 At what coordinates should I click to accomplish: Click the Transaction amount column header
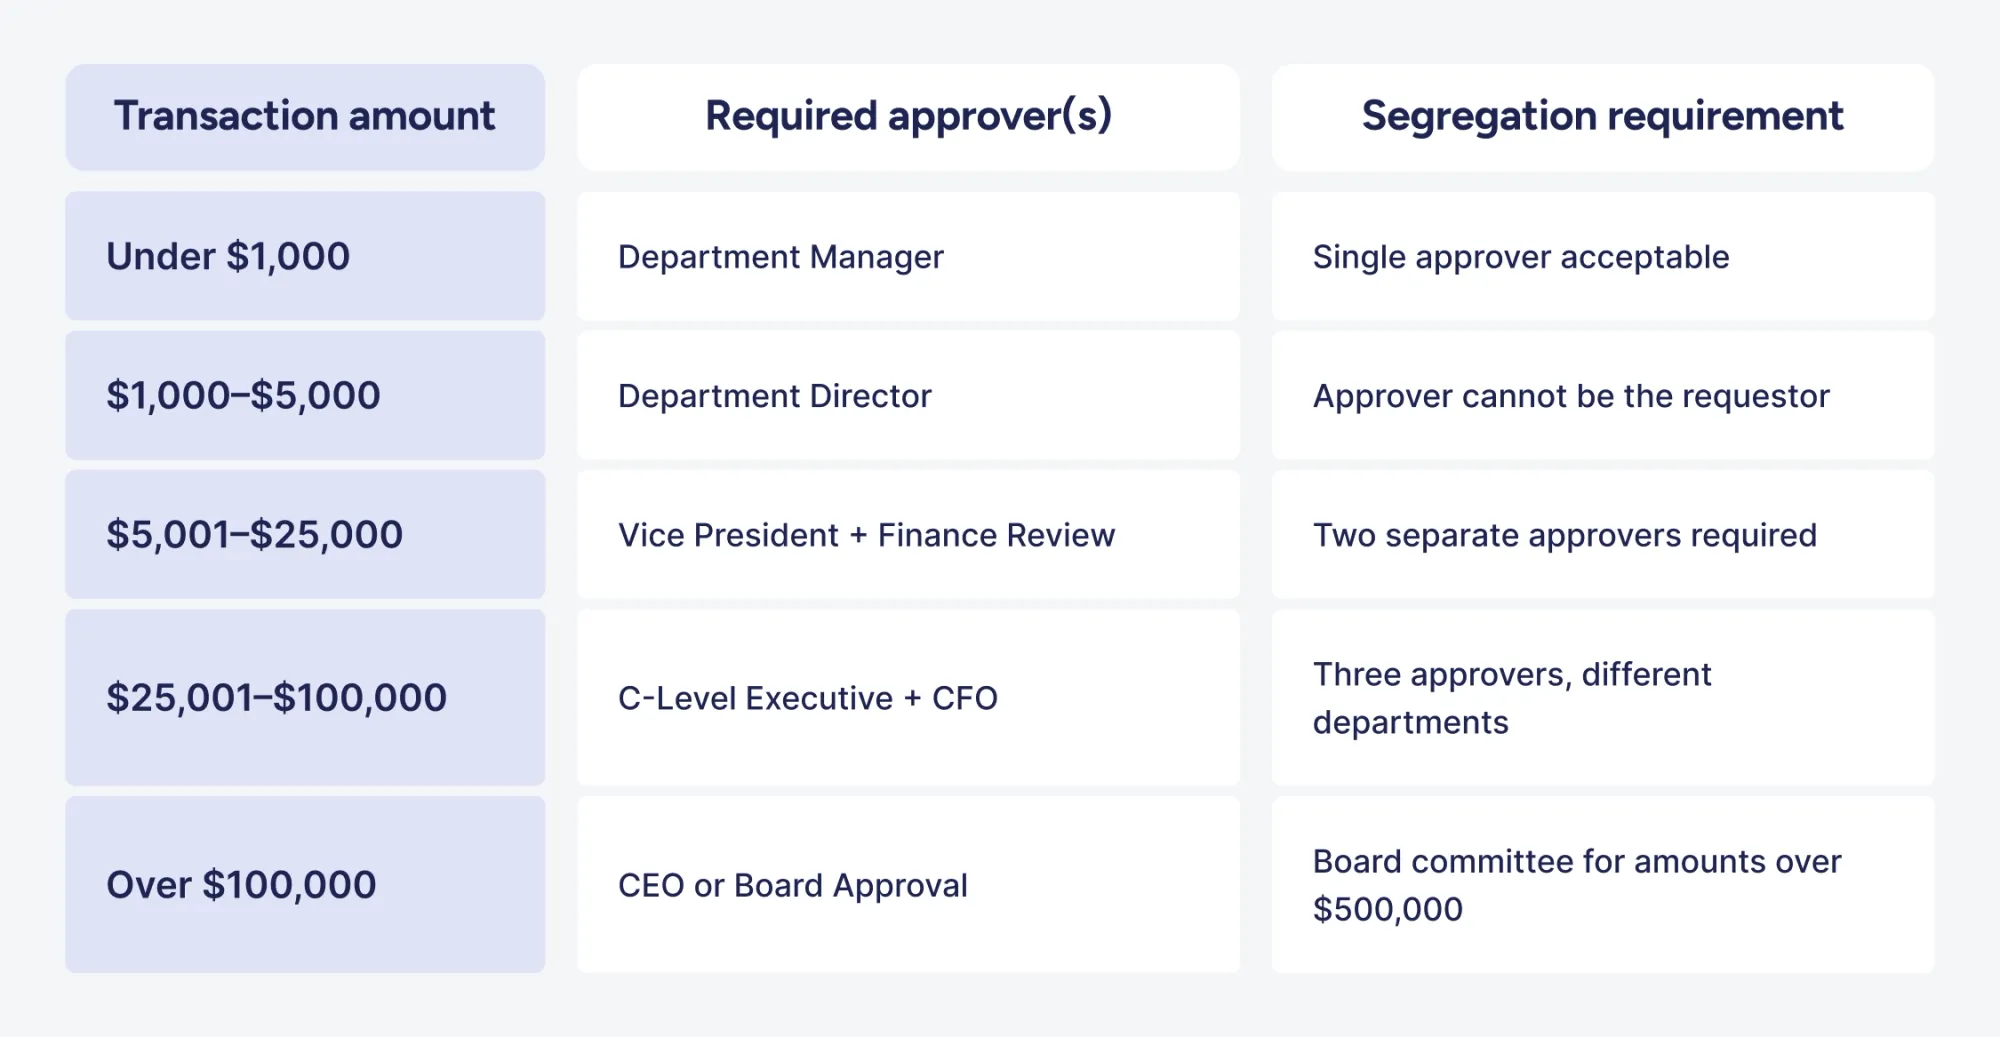(304, 116)
